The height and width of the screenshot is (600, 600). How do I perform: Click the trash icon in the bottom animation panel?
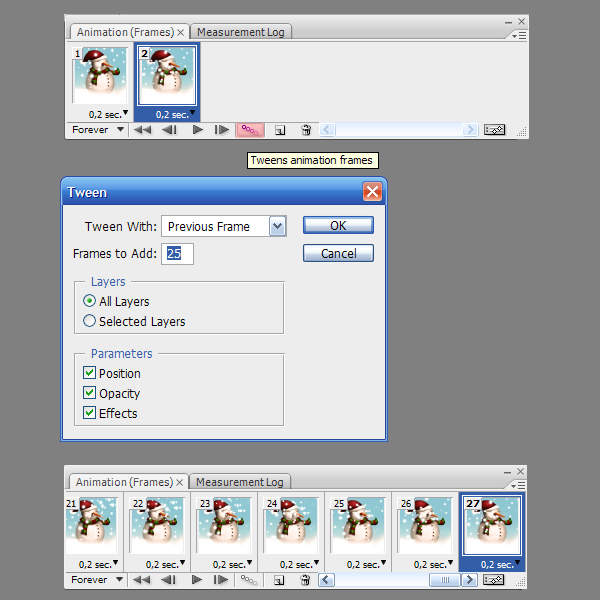pos(306,580)
